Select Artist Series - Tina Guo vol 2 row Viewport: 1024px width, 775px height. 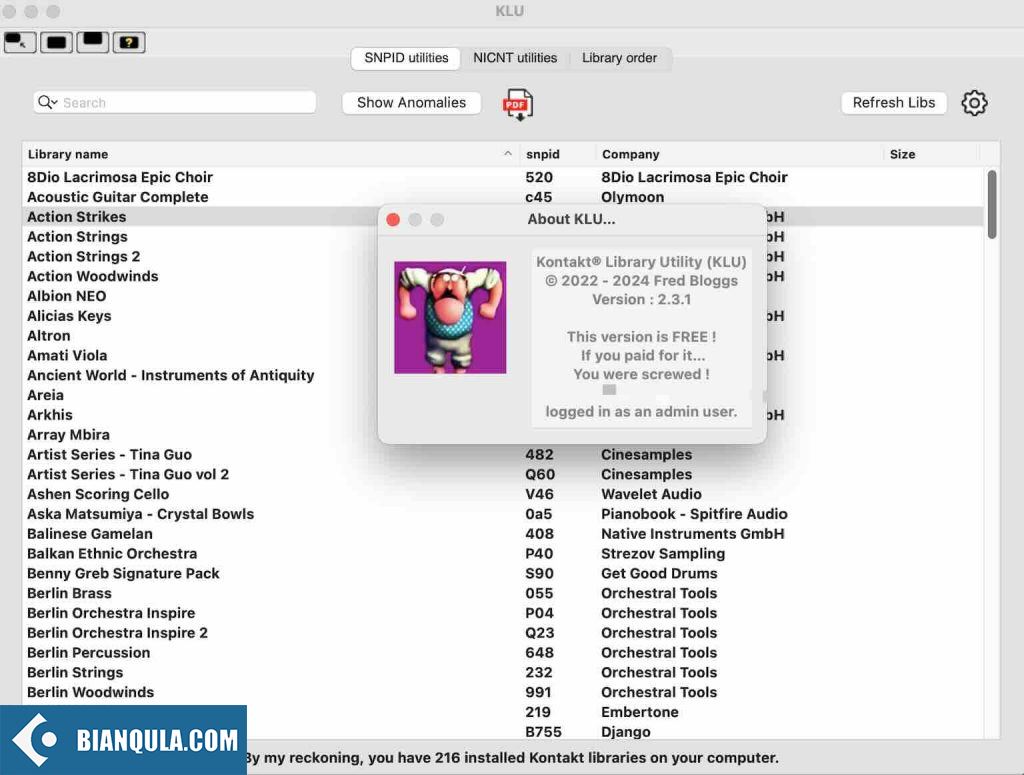pyautogui.click(x=503, y=474)
